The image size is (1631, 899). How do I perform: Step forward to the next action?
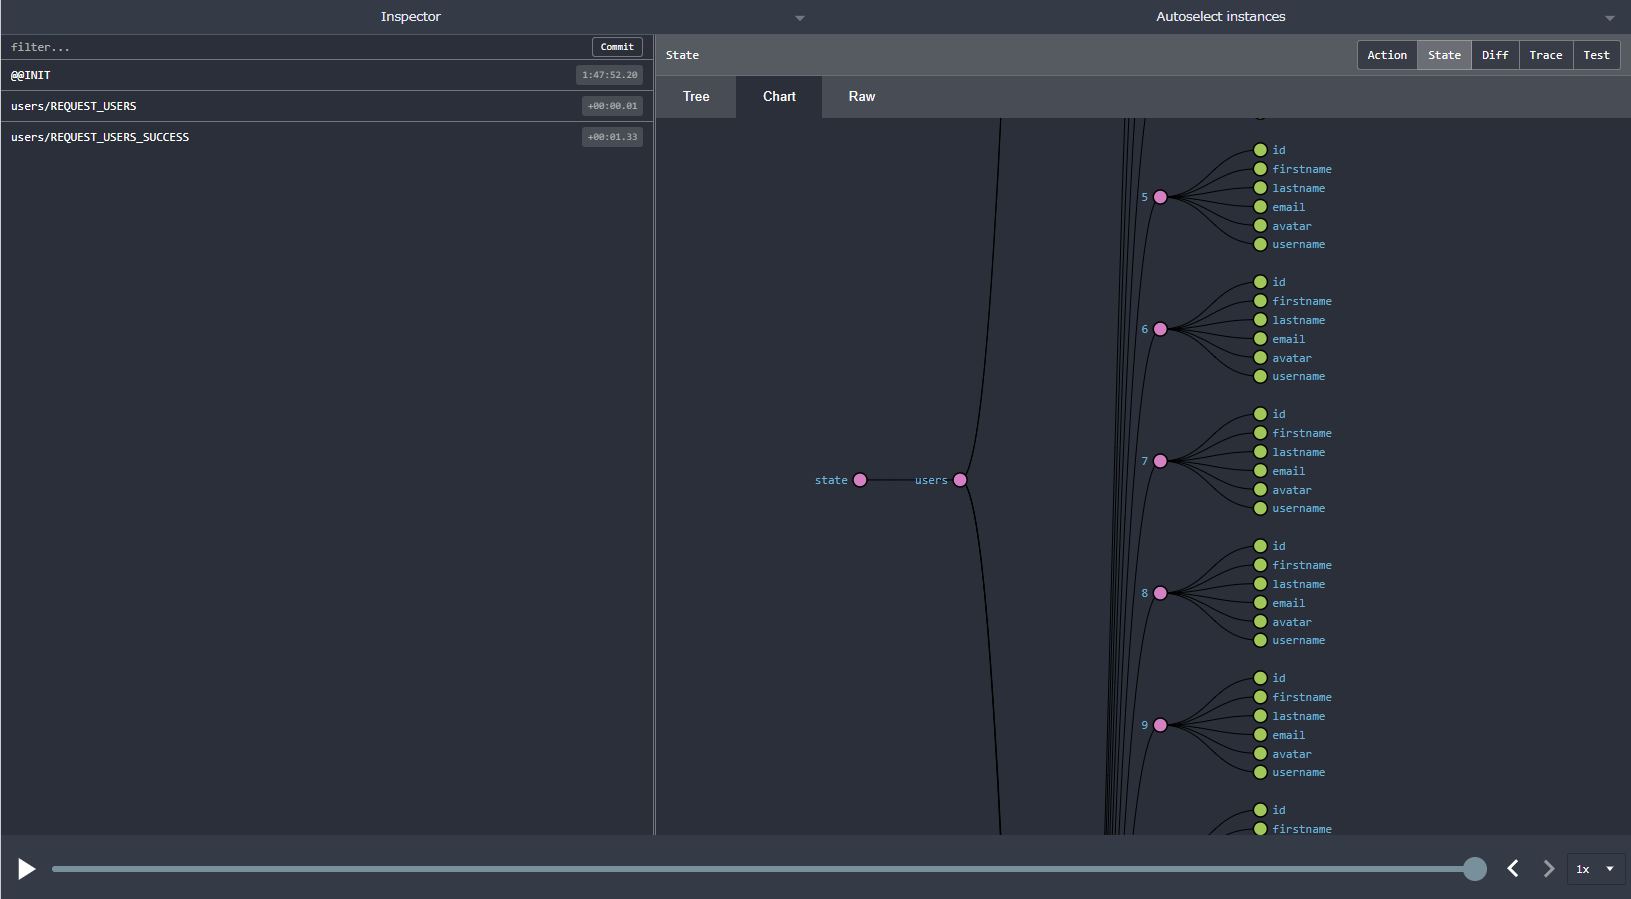1548,868
